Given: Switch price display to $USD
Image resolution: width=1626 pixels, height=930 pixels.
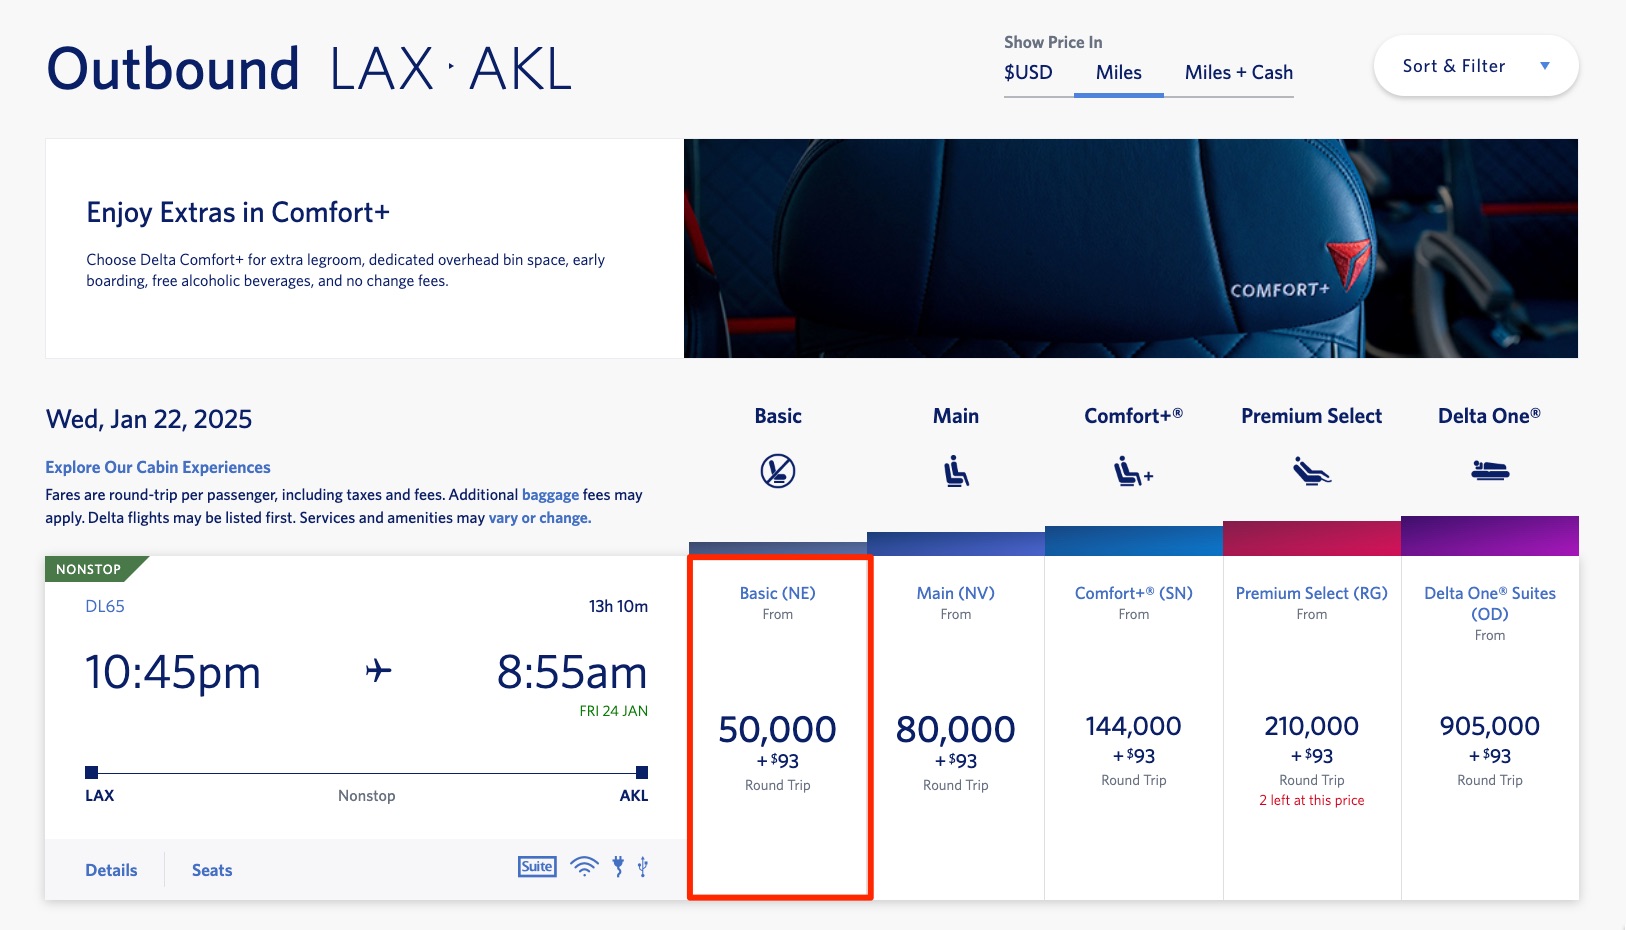Looking at the screenshot, I should tap(1029, 72).
